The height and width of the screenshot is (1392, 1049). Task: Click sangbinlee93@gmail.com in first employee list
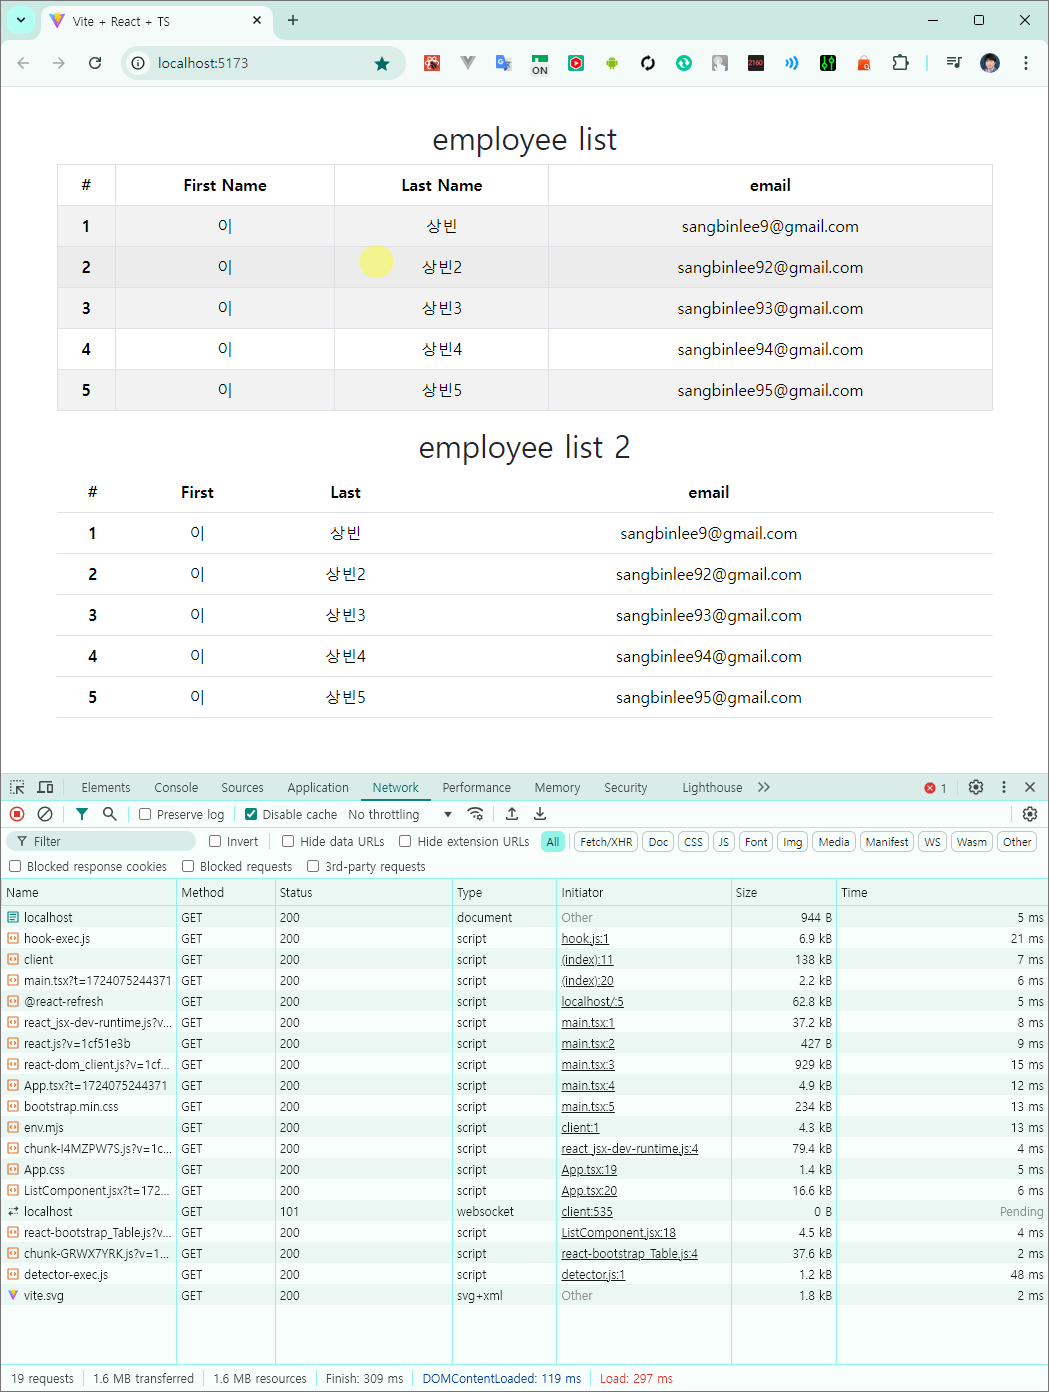click(770, 308)
